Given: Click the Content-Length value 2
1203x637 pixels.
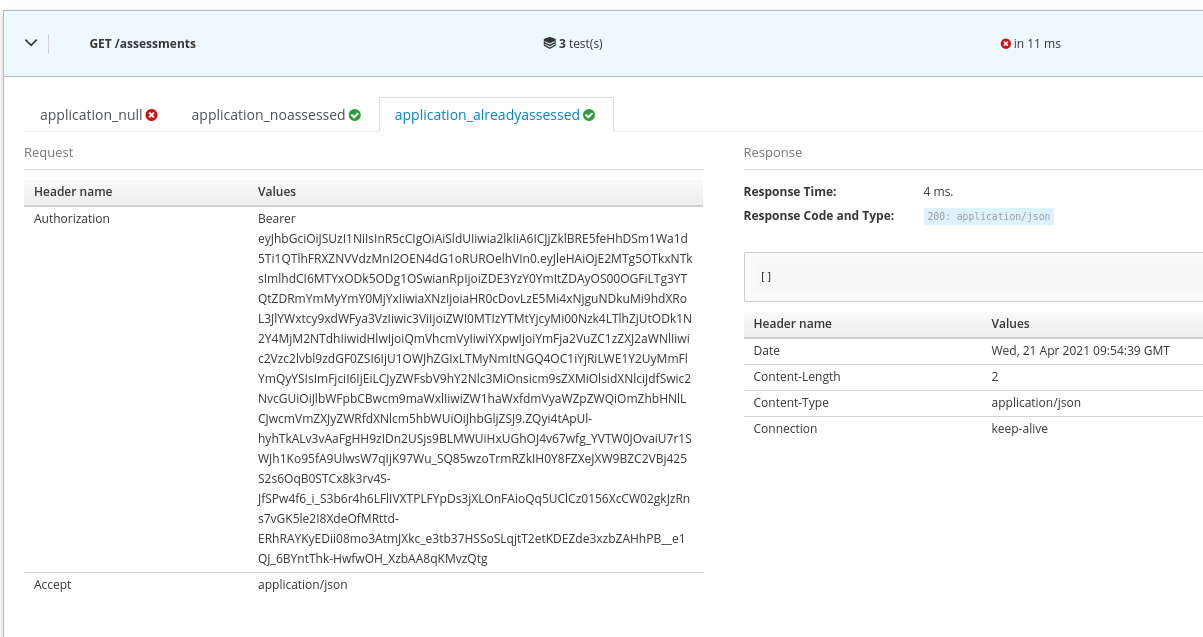Looking at the screenshot, I should tap(995, 377).
